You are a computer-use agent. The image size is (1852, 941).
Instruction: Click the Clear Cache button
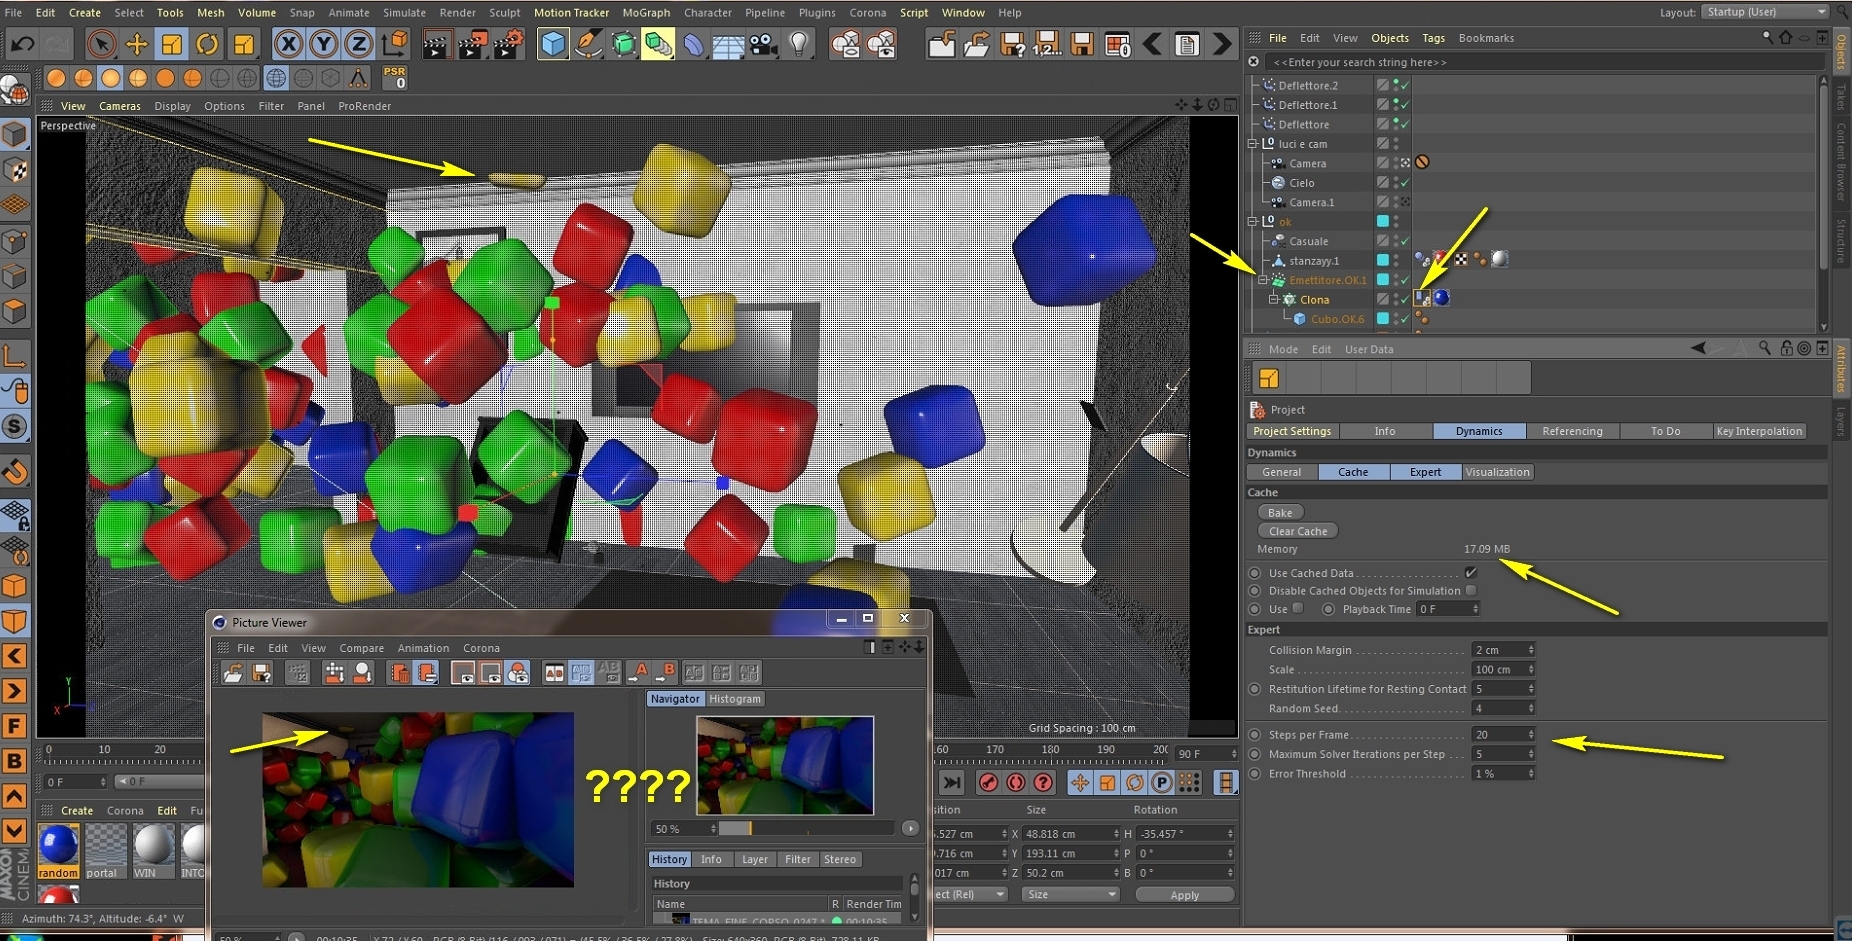tap(1298, 531)
